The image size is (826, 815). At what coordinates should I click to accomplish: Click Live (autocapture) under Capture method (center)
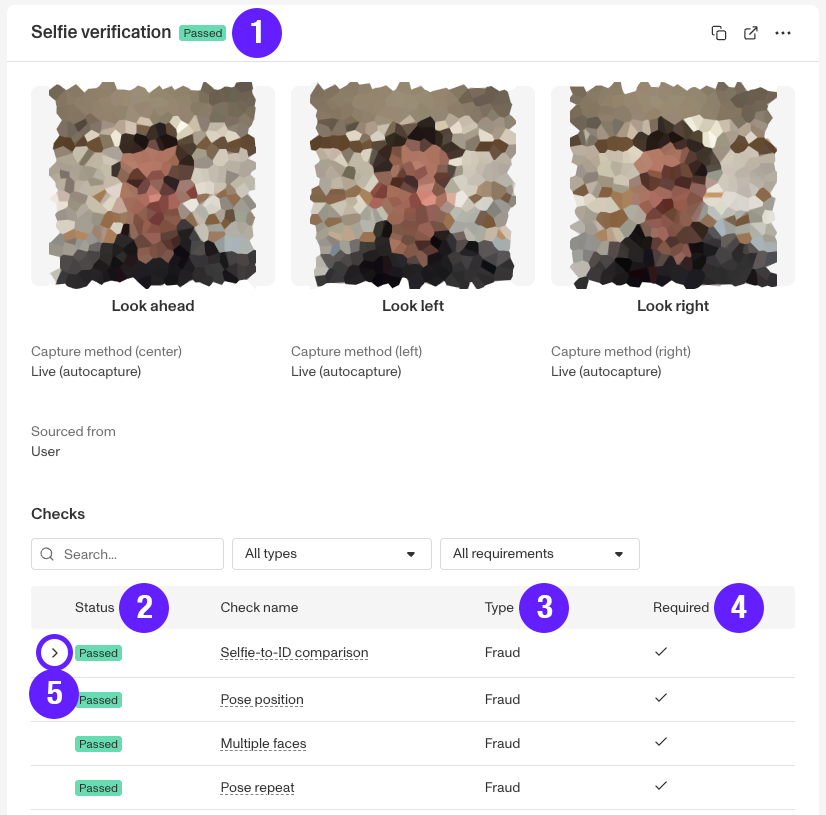pyautogui.click(x=86, y=371)
